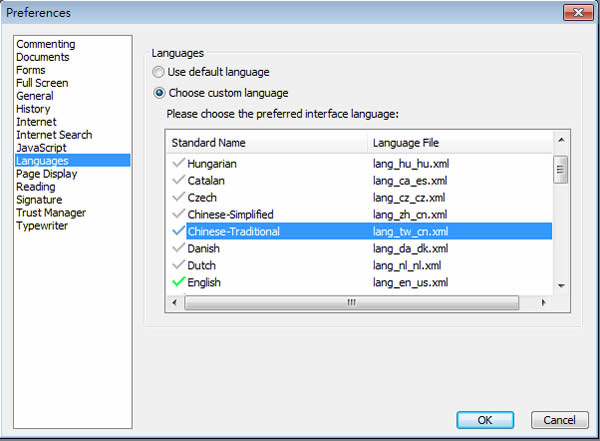The width and height of the screenshot is (600, 441).
Task: Click the checkmark icon beside Catalan
Action: click(178, 180)
